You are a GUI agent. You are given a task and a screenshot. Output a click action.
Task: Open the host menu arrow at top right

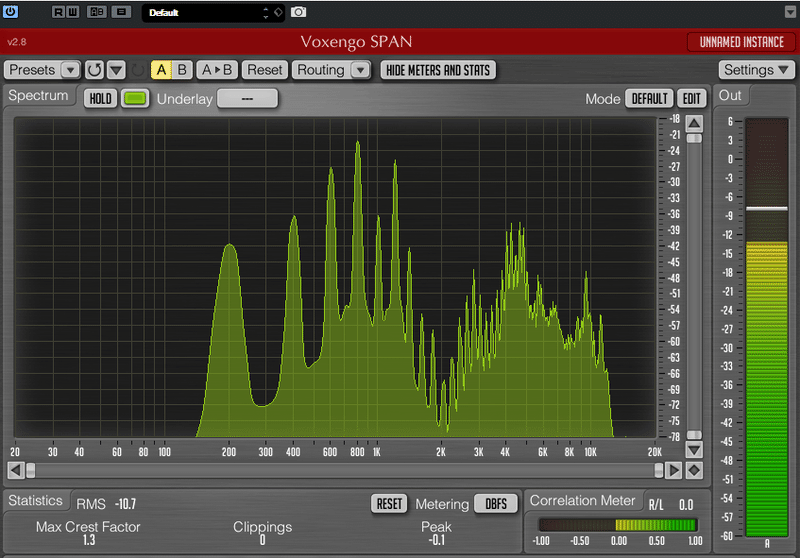(790, 12)
